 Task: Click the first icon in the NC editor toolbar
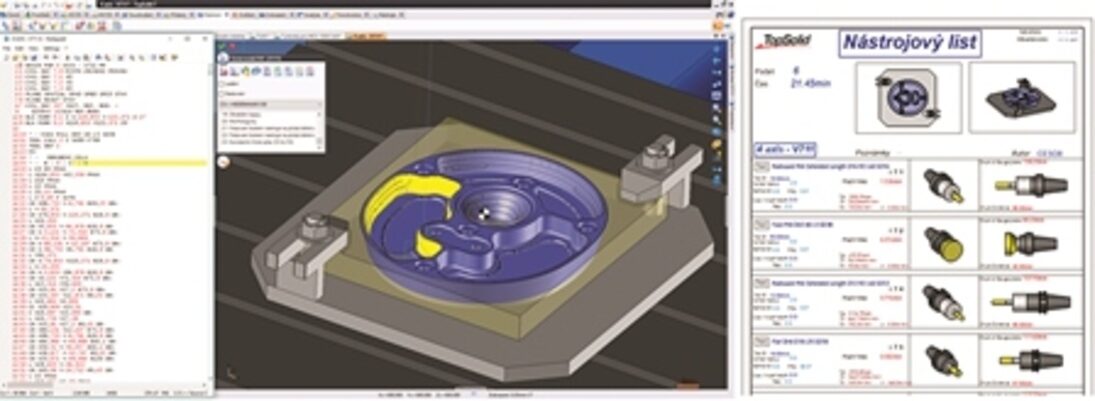[x=6, y=56]
